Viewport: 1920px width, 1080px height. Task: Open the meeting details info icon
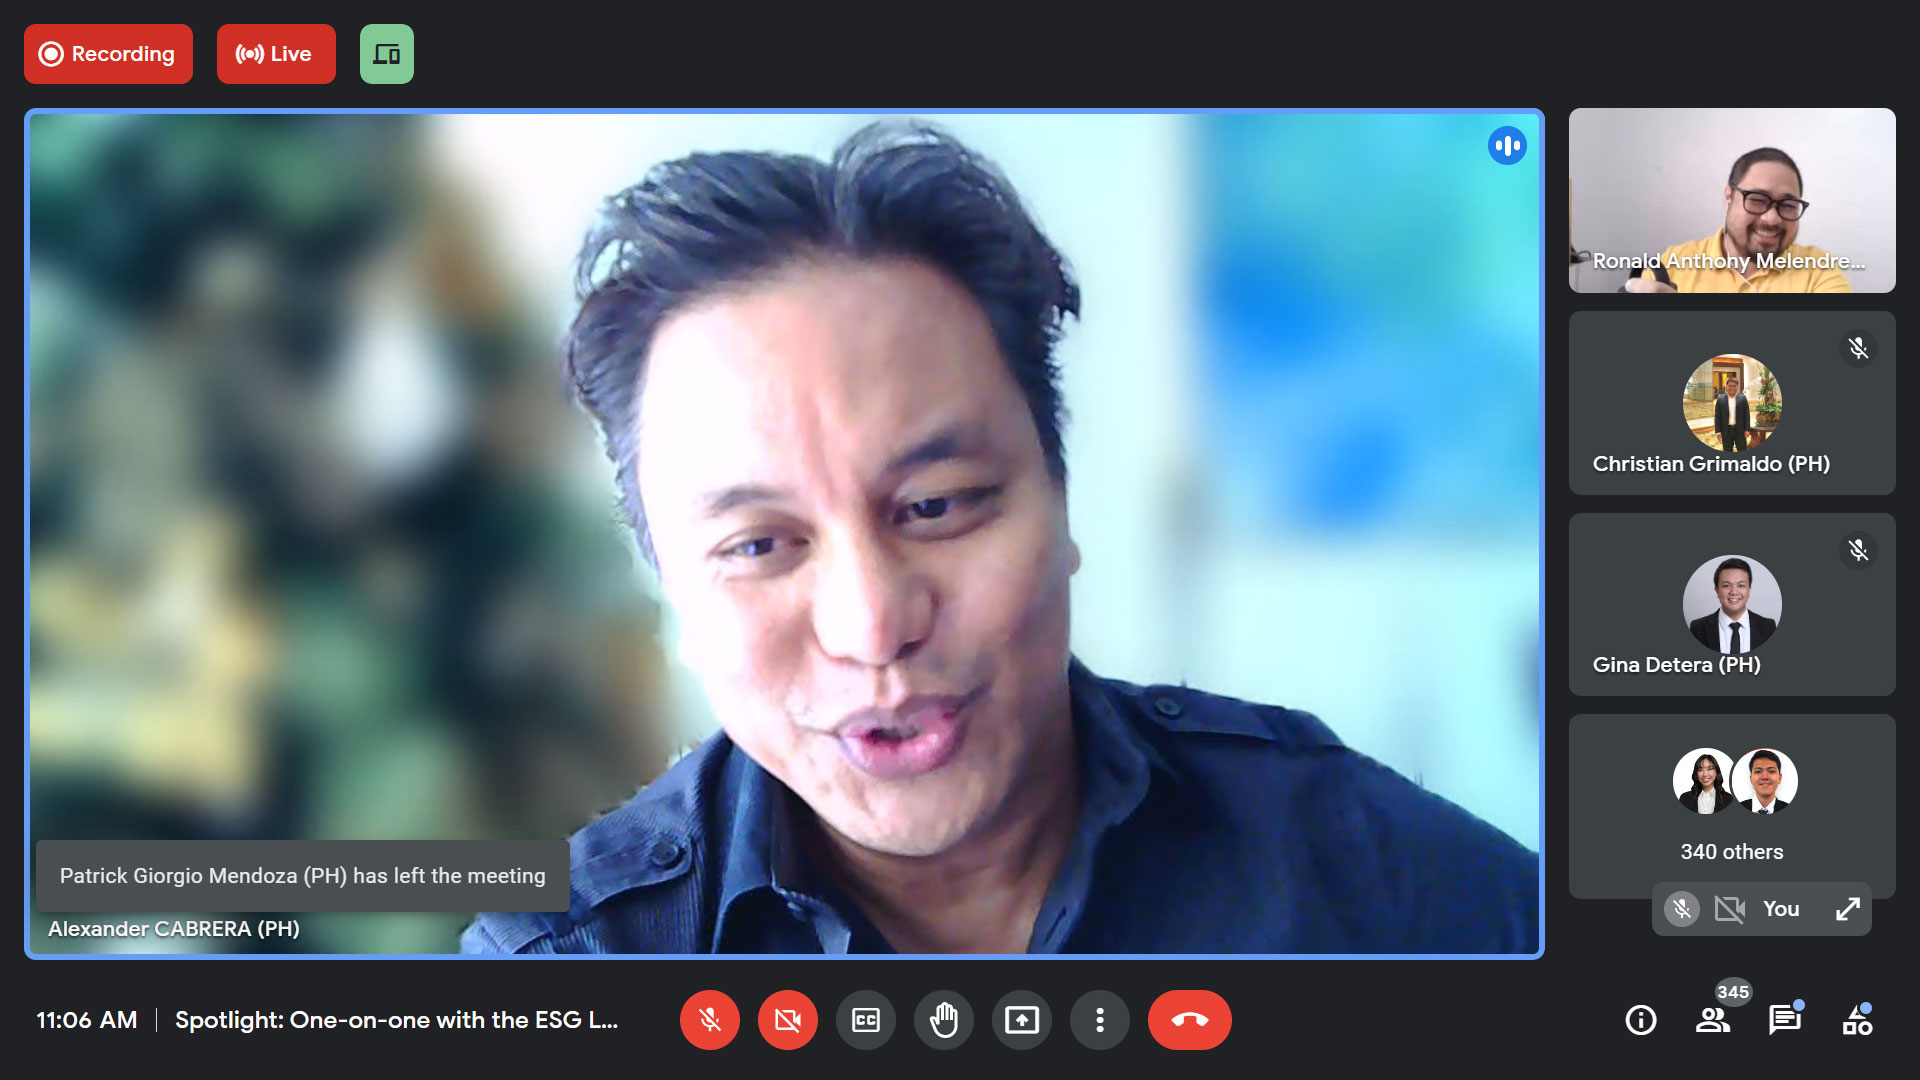tap(1640, 1020)
